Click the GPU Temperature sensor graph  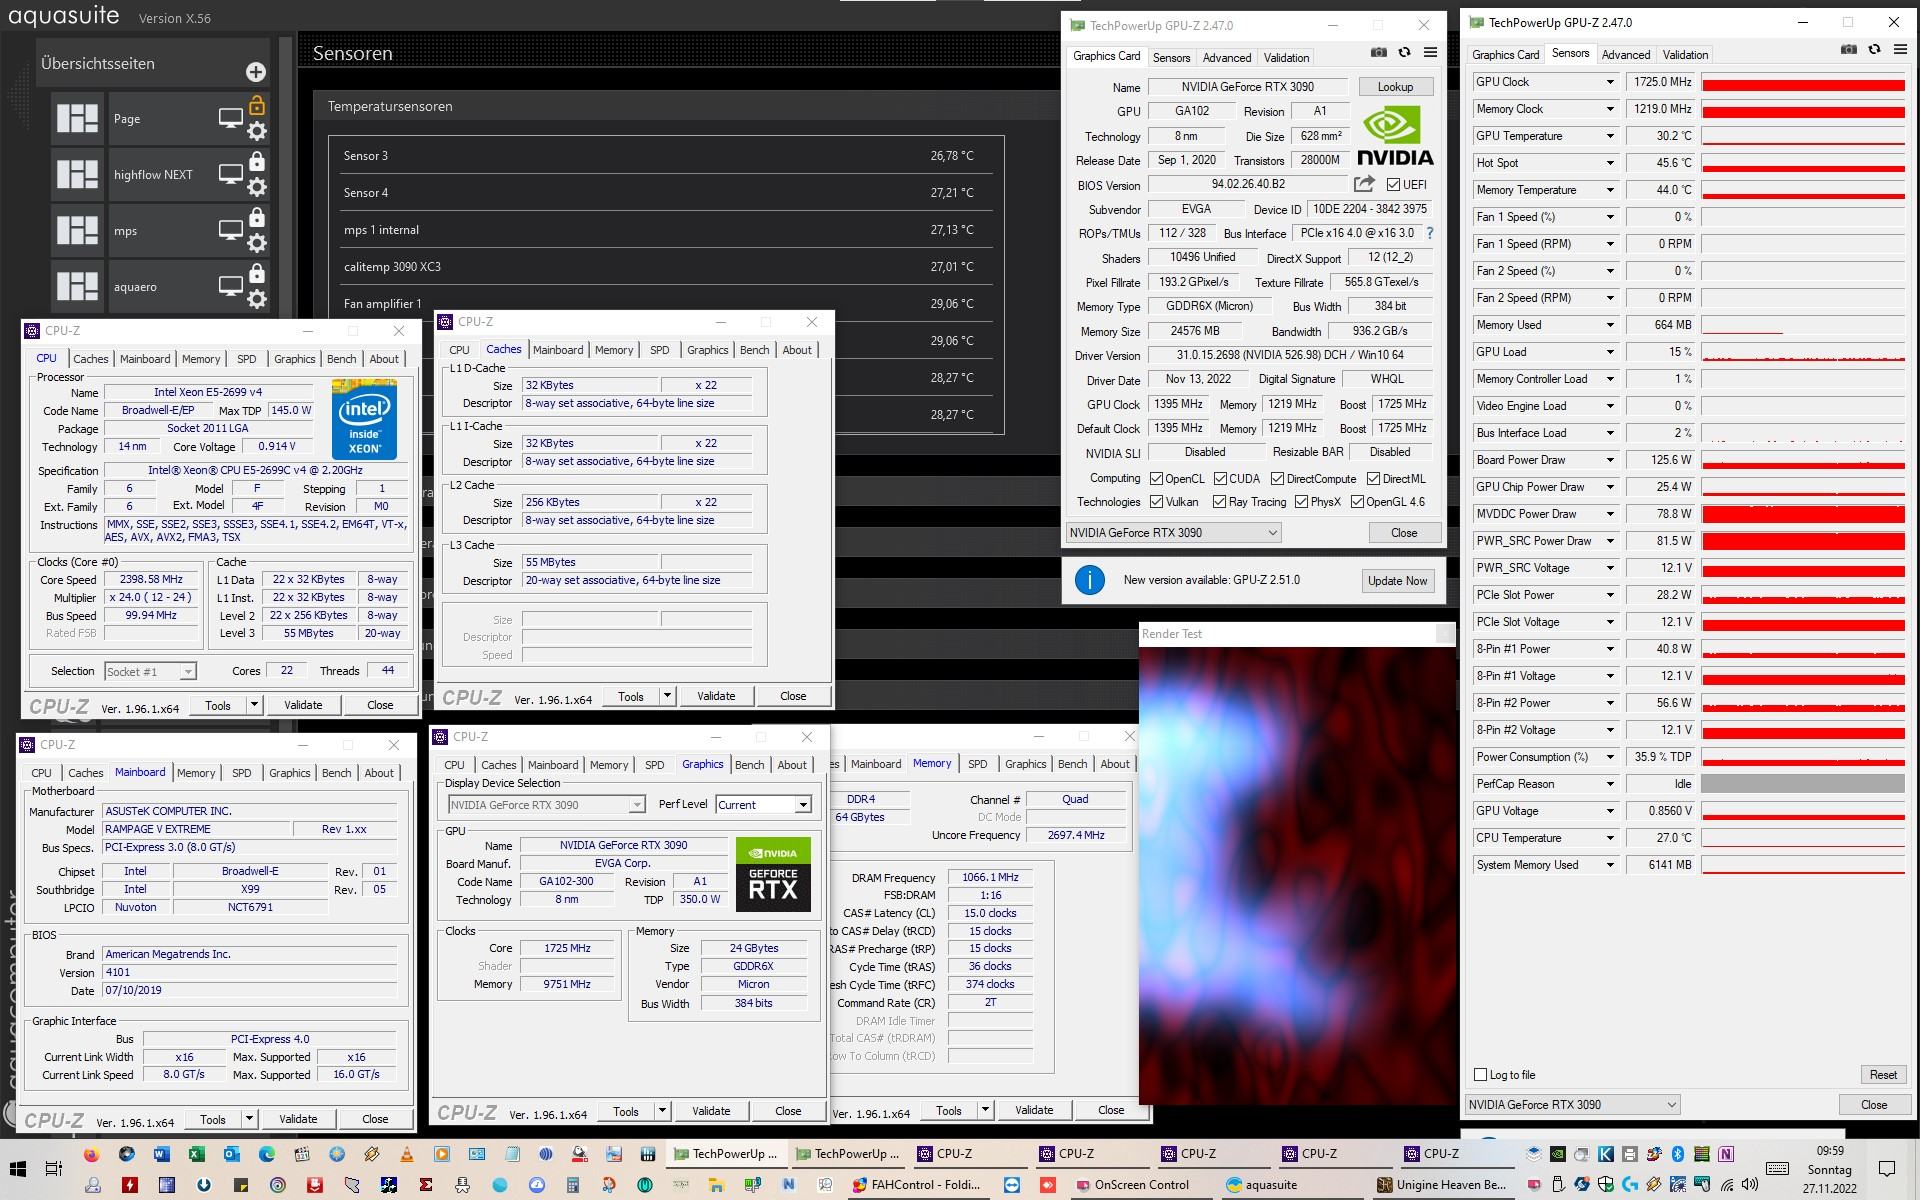pos(1803,136)
